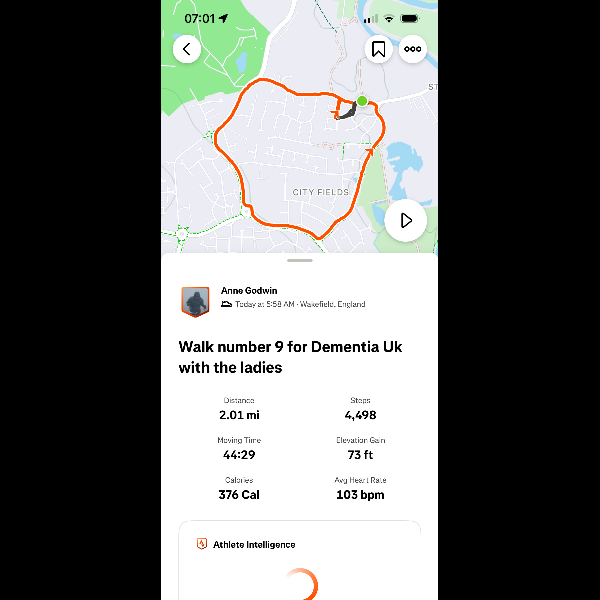The image size is (600, 600).
Task: Tap the battery icon in status bar
Action: coord(410,19)
